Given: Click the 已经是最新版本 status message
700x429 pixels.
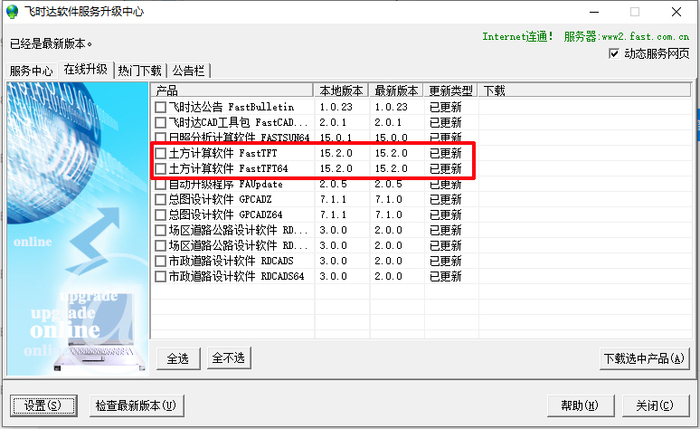Looking at the screenshot, I should (x=51, y=44).
